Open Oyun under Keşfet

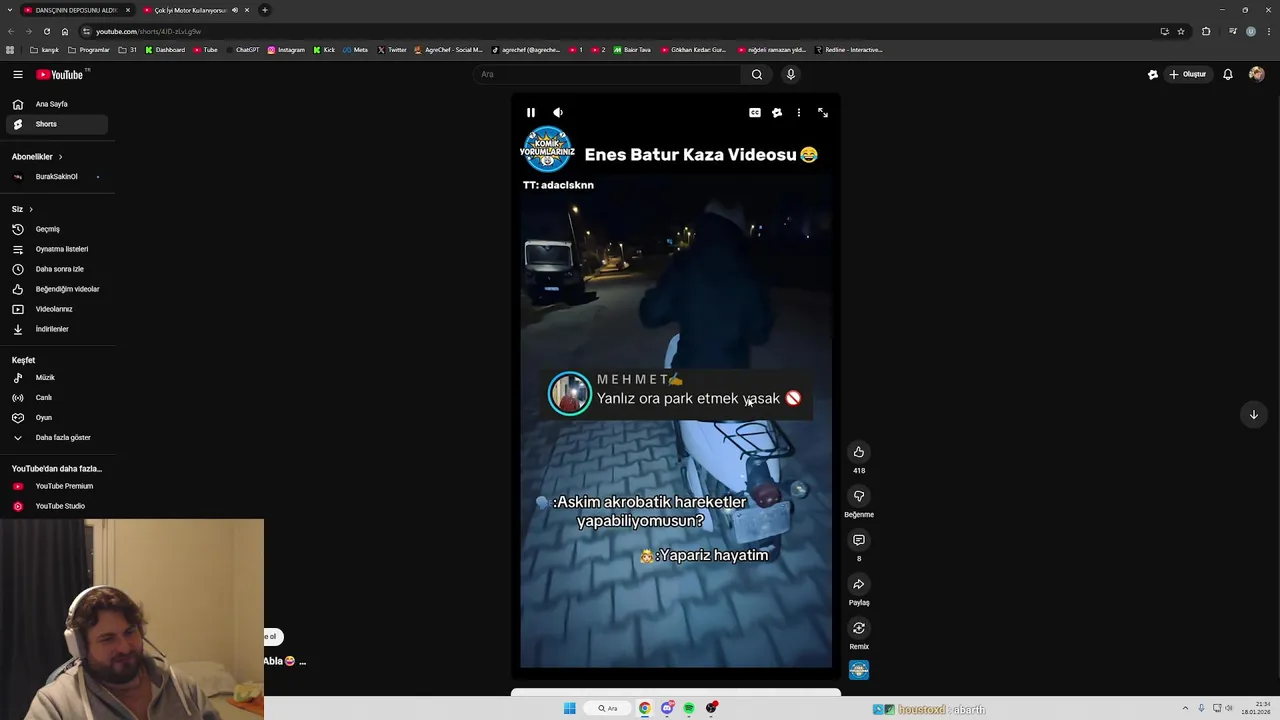[x=57, y=418]
